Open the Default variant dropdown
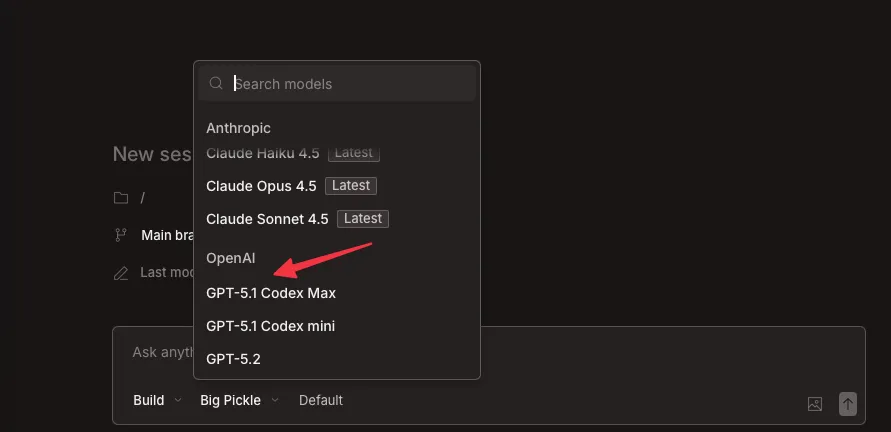This screenshot has height=432, width=891. click(x=320, y=400)
